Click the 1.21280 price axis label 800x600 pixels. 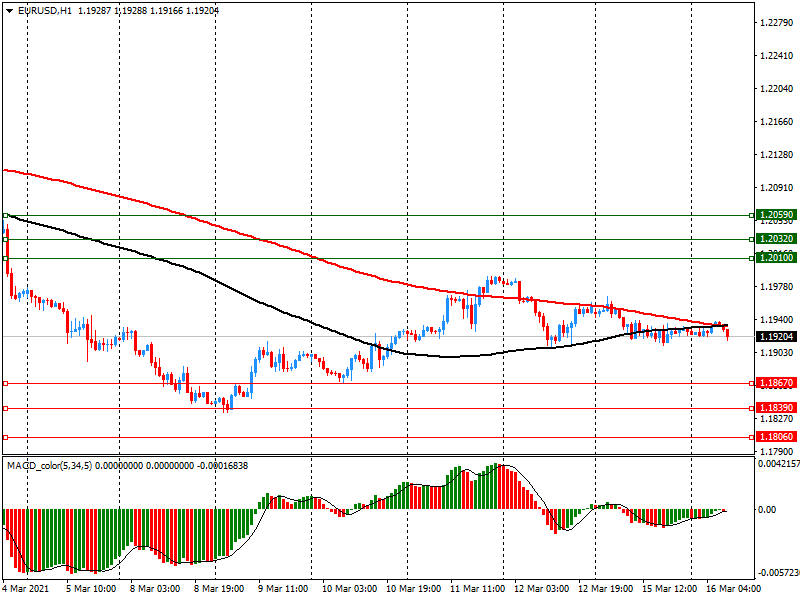(x=777, y=155)
